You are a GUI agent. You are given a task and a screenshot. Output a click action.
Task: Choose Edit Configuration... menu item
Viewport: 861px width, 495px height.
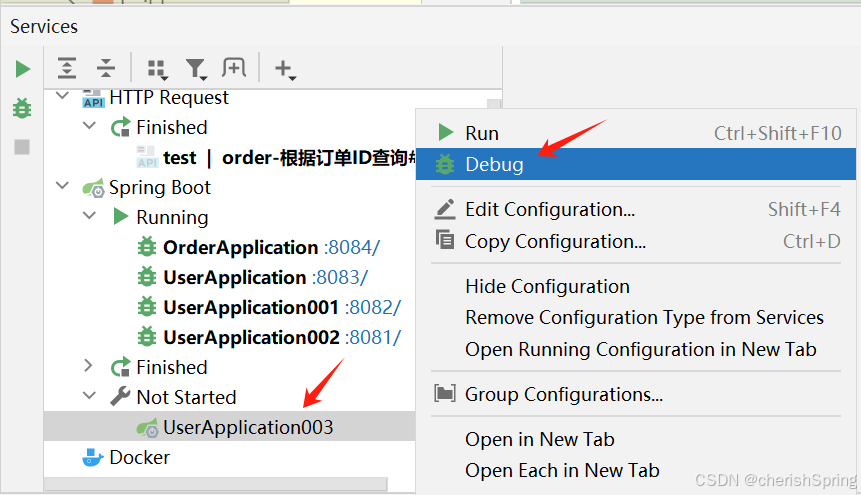[636, 209]
